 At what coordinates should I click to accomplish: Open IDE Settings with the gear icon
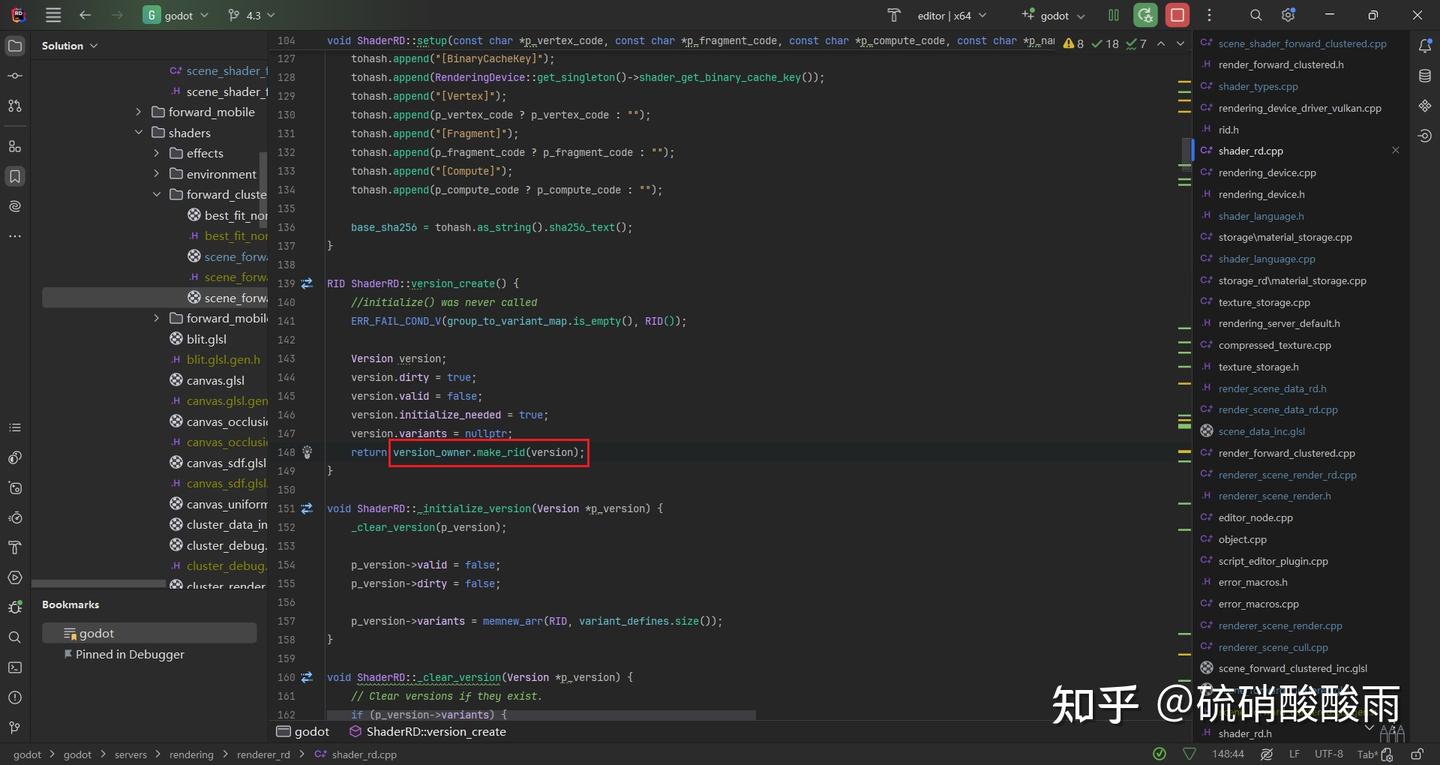point(1288,15)
